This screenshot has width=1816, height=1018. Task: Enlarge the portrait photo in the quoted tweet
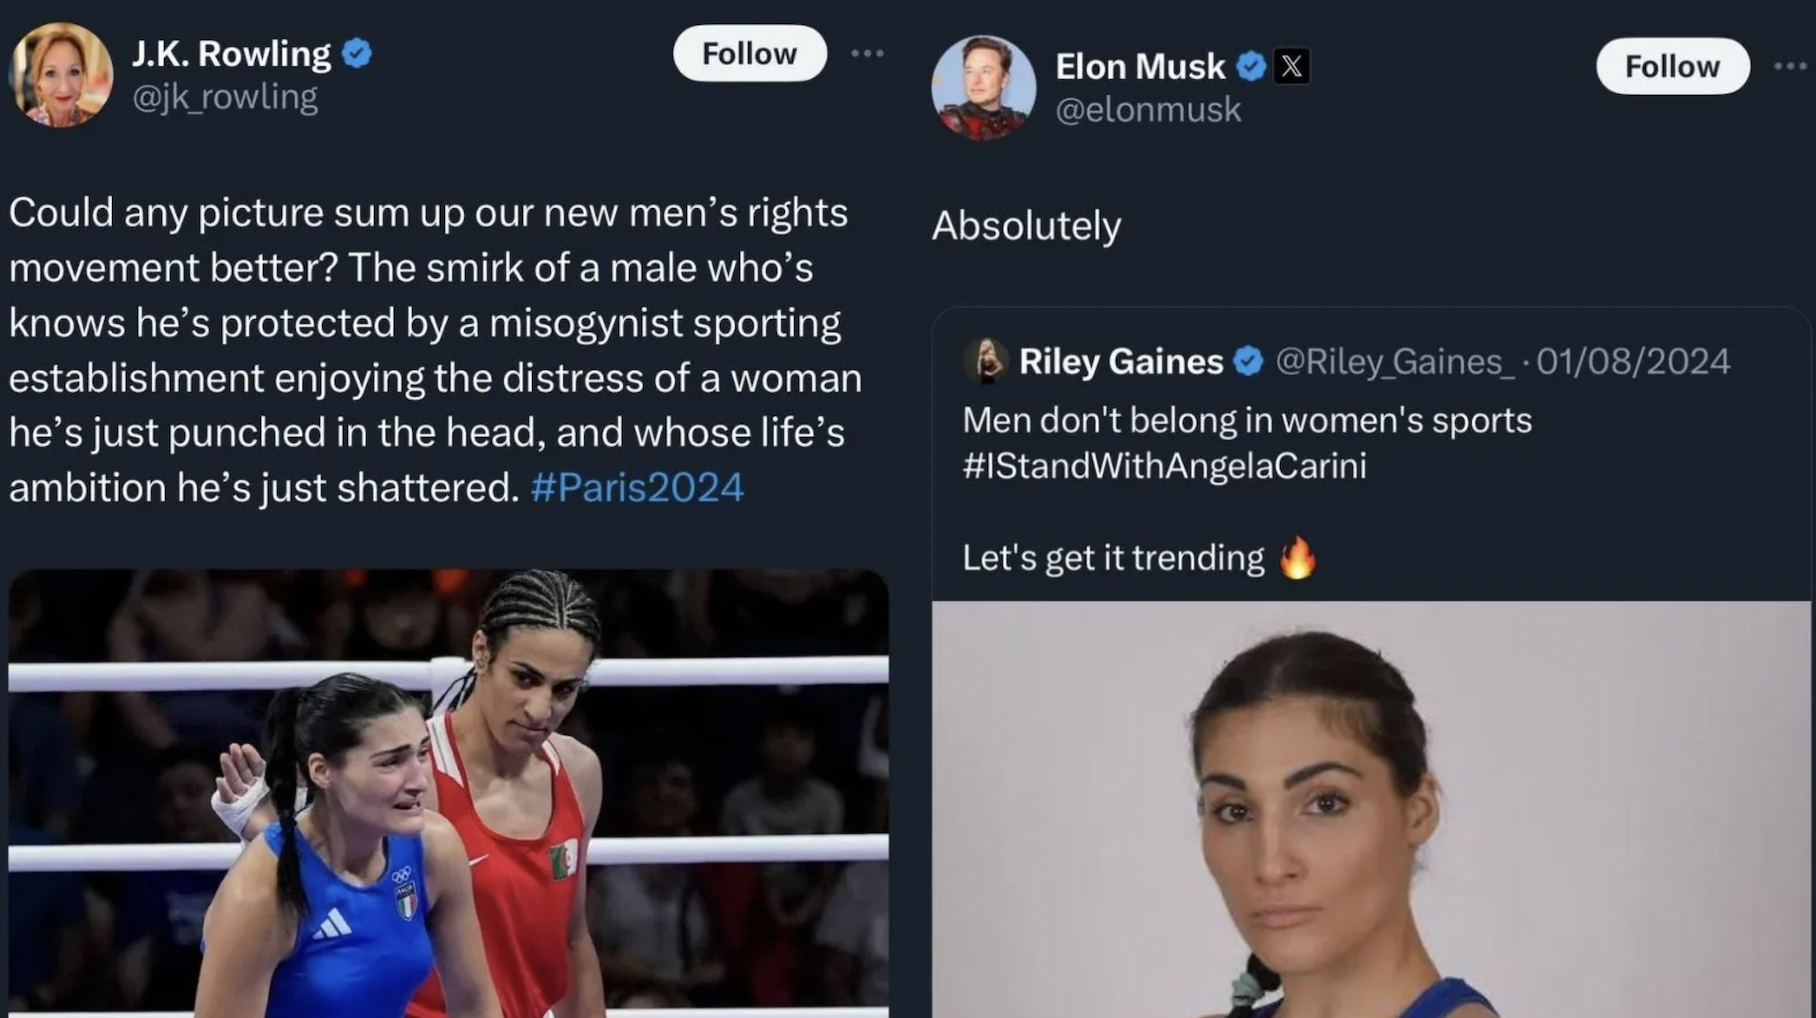[x=1370, y=808]
